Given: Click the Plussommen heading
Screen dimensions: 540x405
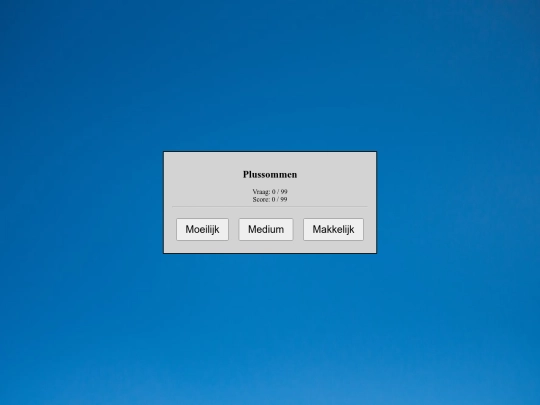Looking at the screenshot, I should 270,175.
